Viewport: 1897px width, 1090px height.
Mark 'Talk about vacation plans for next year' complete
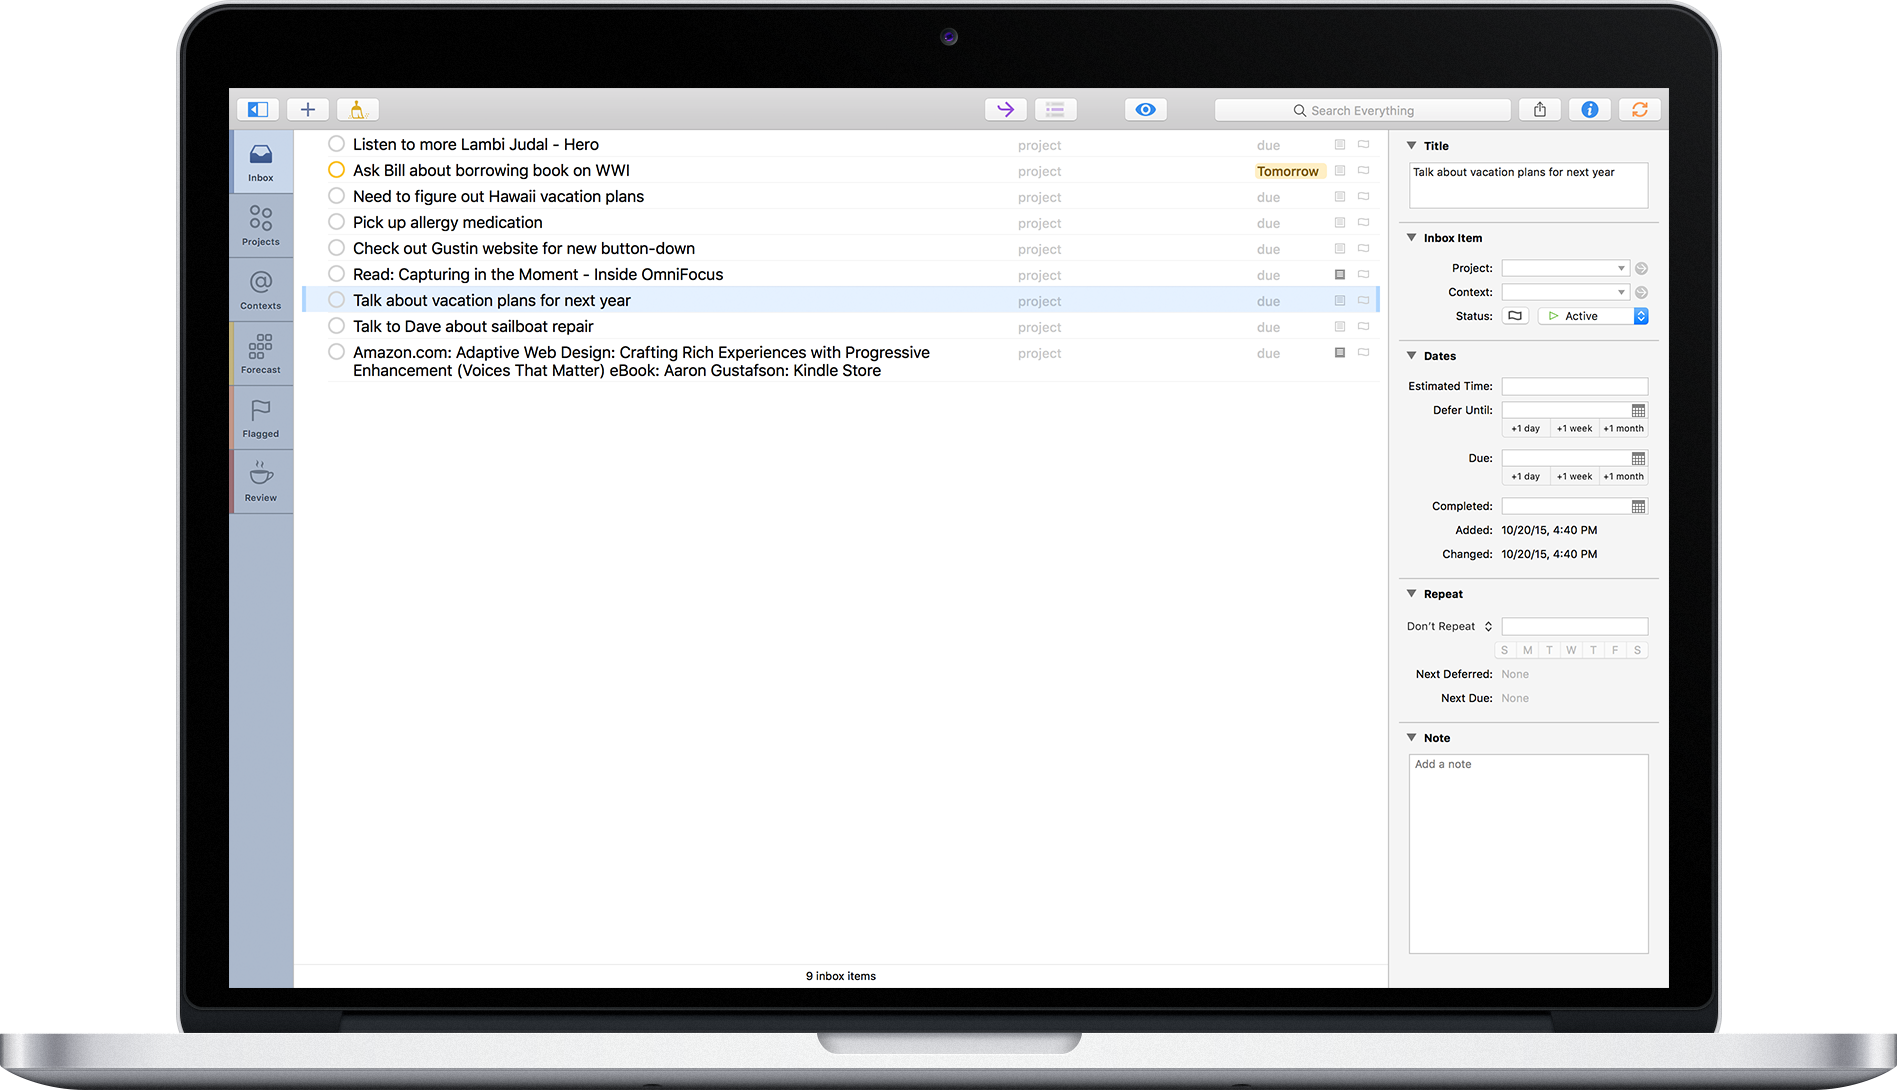pyautogui.click(x=337, y=300)
